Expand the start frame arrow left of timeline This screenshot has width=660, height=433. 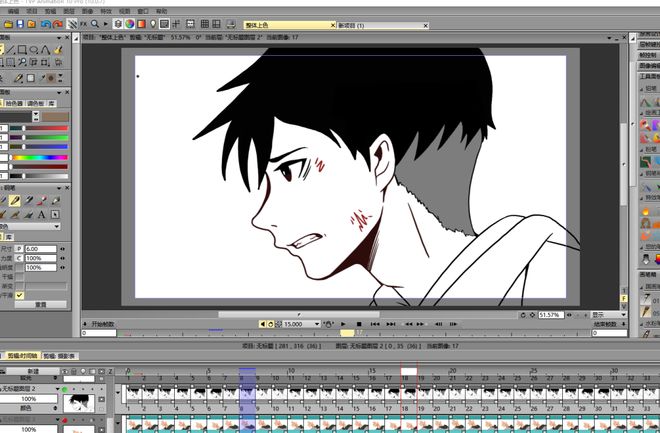(x=85, y=324)
